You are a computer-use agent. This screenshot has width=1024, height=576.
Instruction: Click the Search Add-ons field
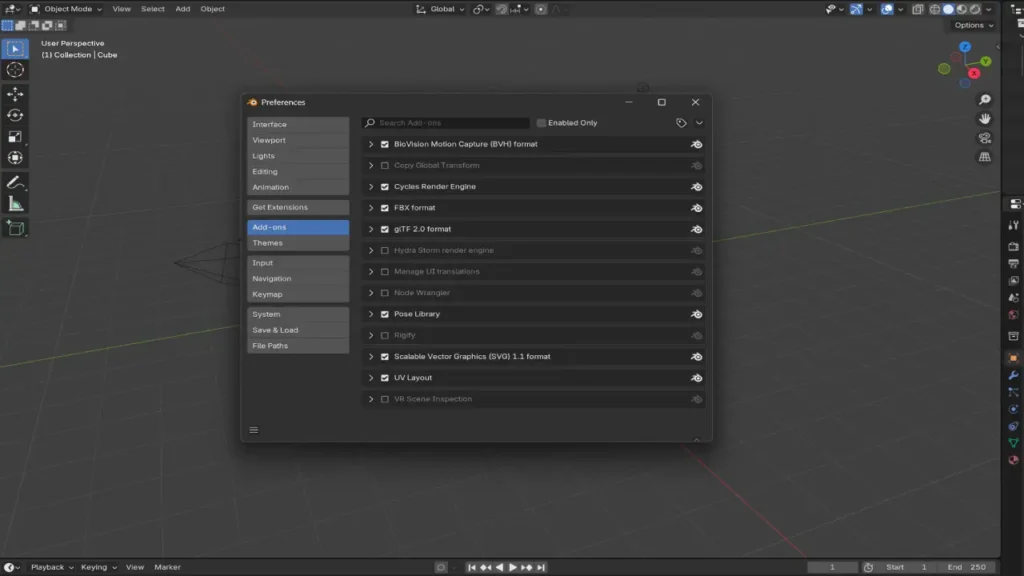coord(446,123)
